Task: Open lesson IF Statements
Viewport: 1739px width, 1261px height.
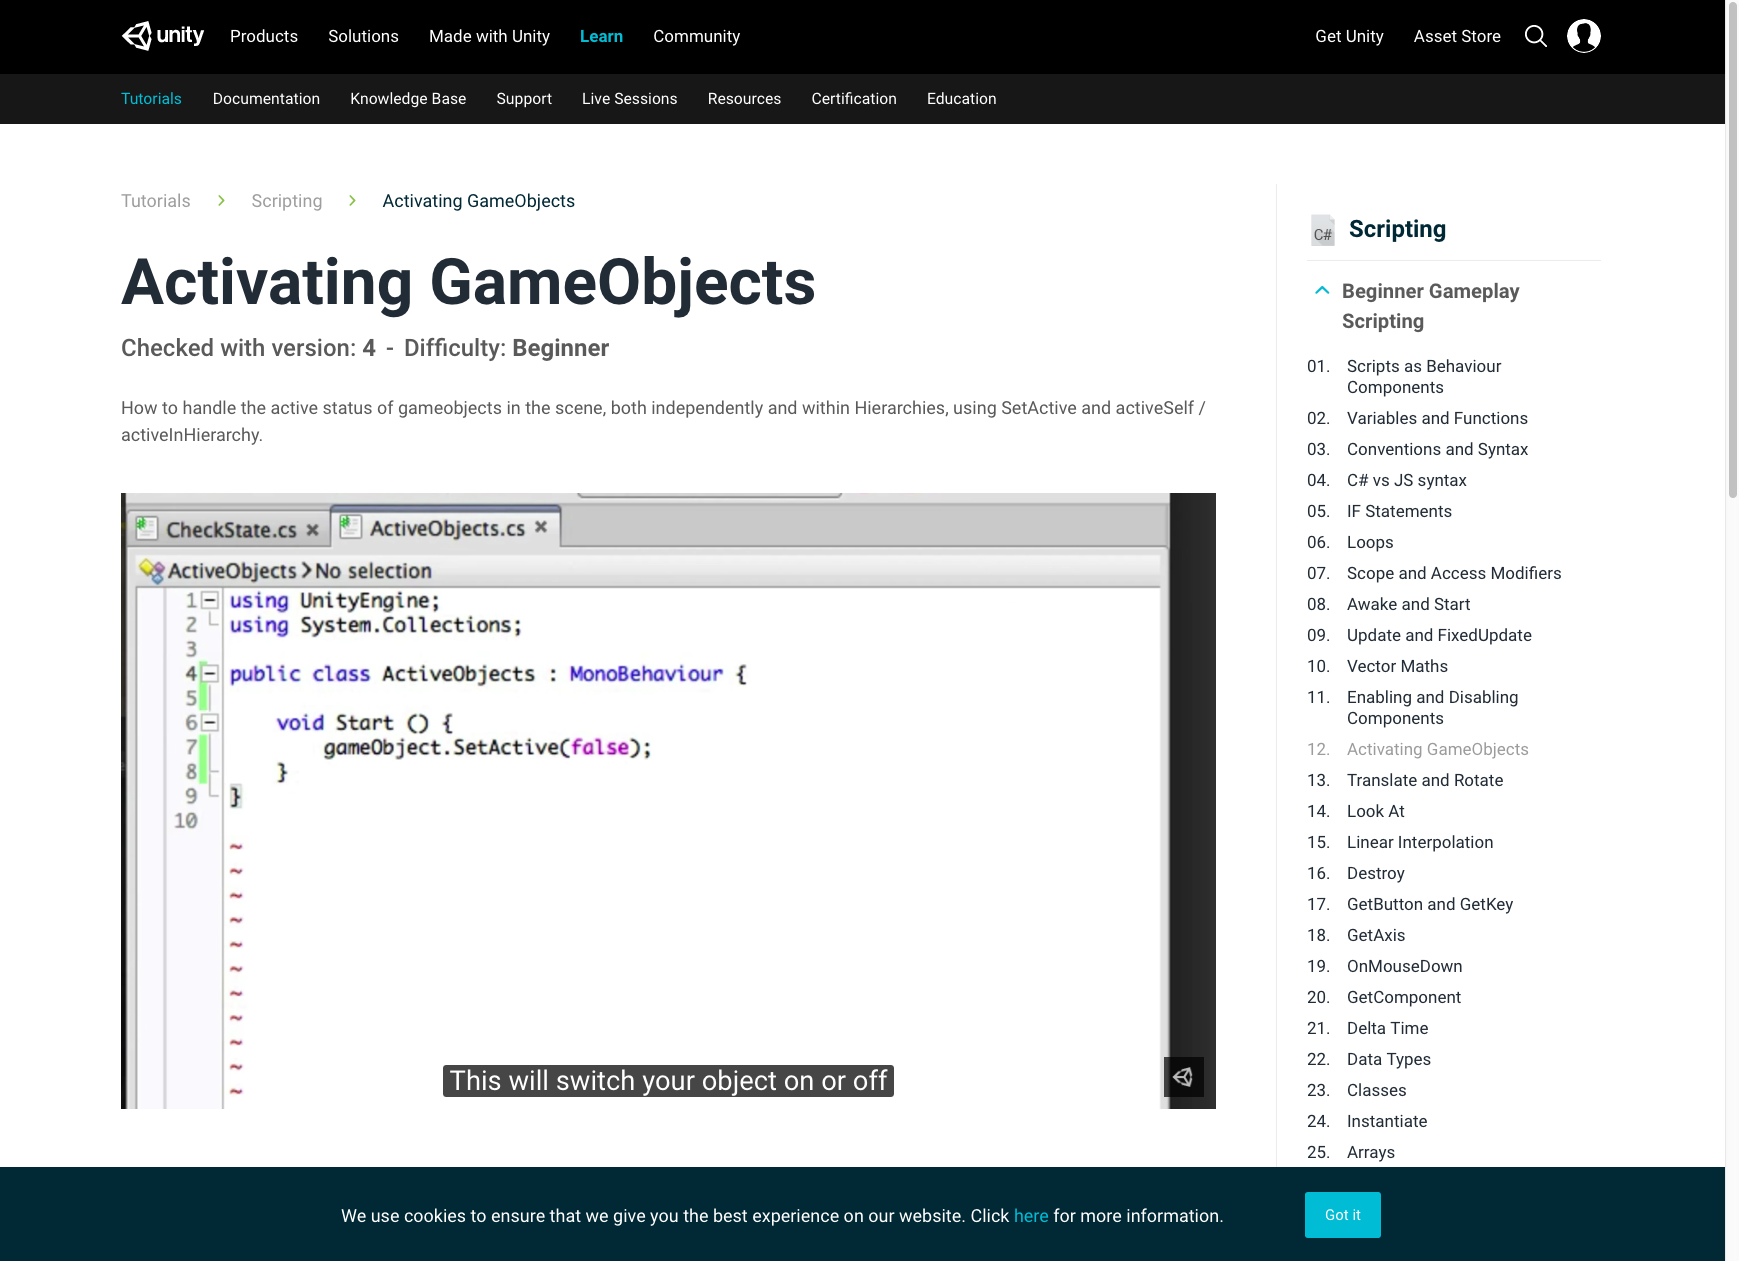Action: pos(1399,511)
